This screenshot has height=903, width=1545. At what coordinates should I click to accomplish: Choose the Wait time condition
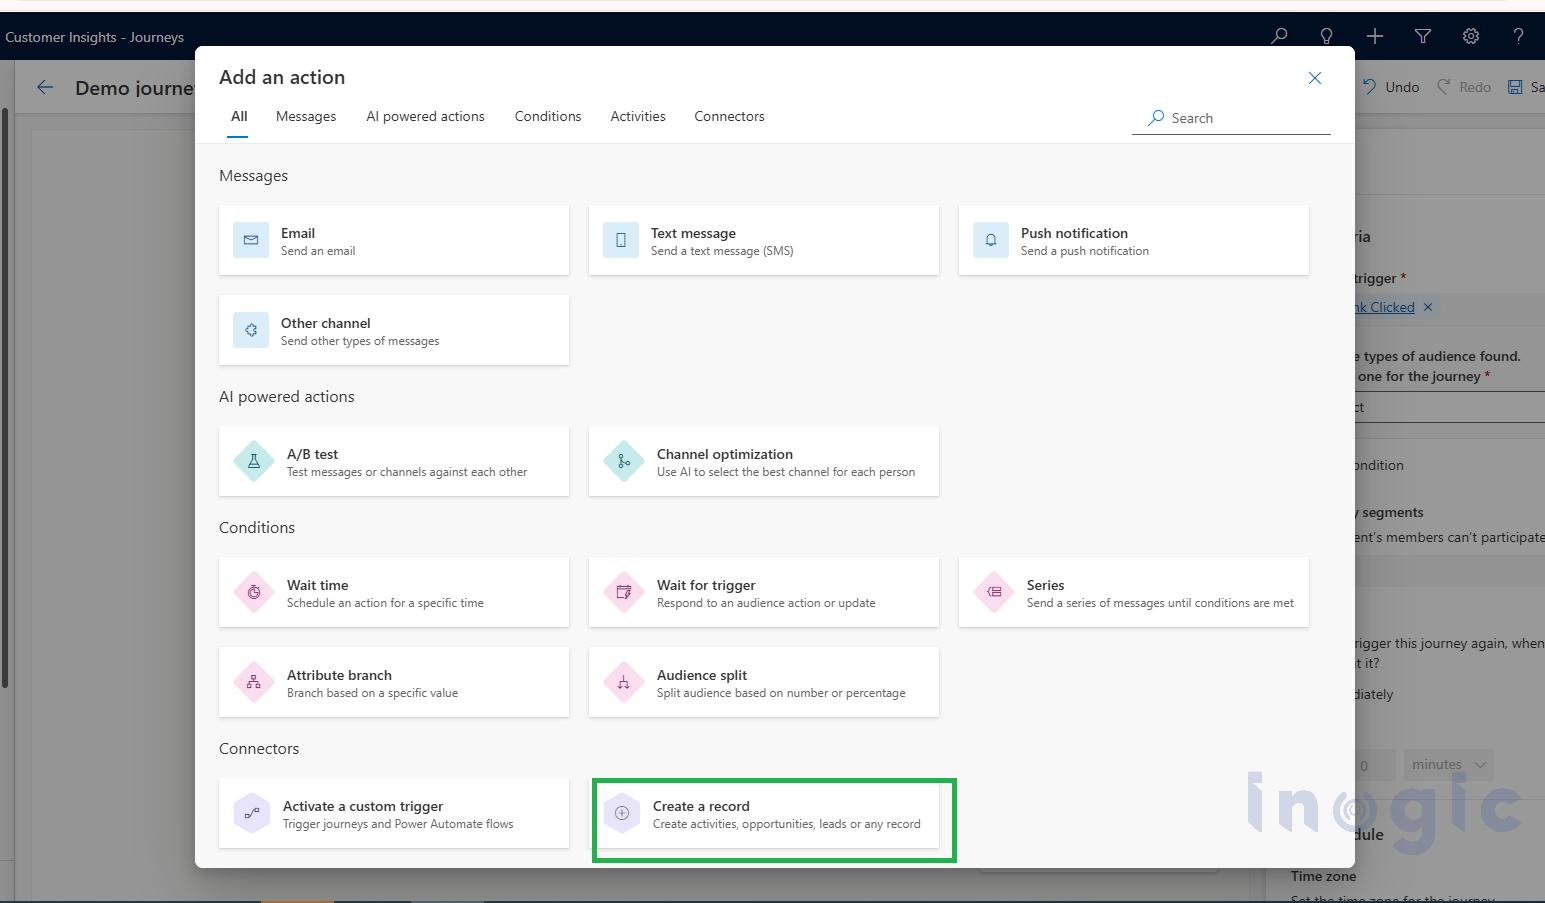click(x=394, y=592)
